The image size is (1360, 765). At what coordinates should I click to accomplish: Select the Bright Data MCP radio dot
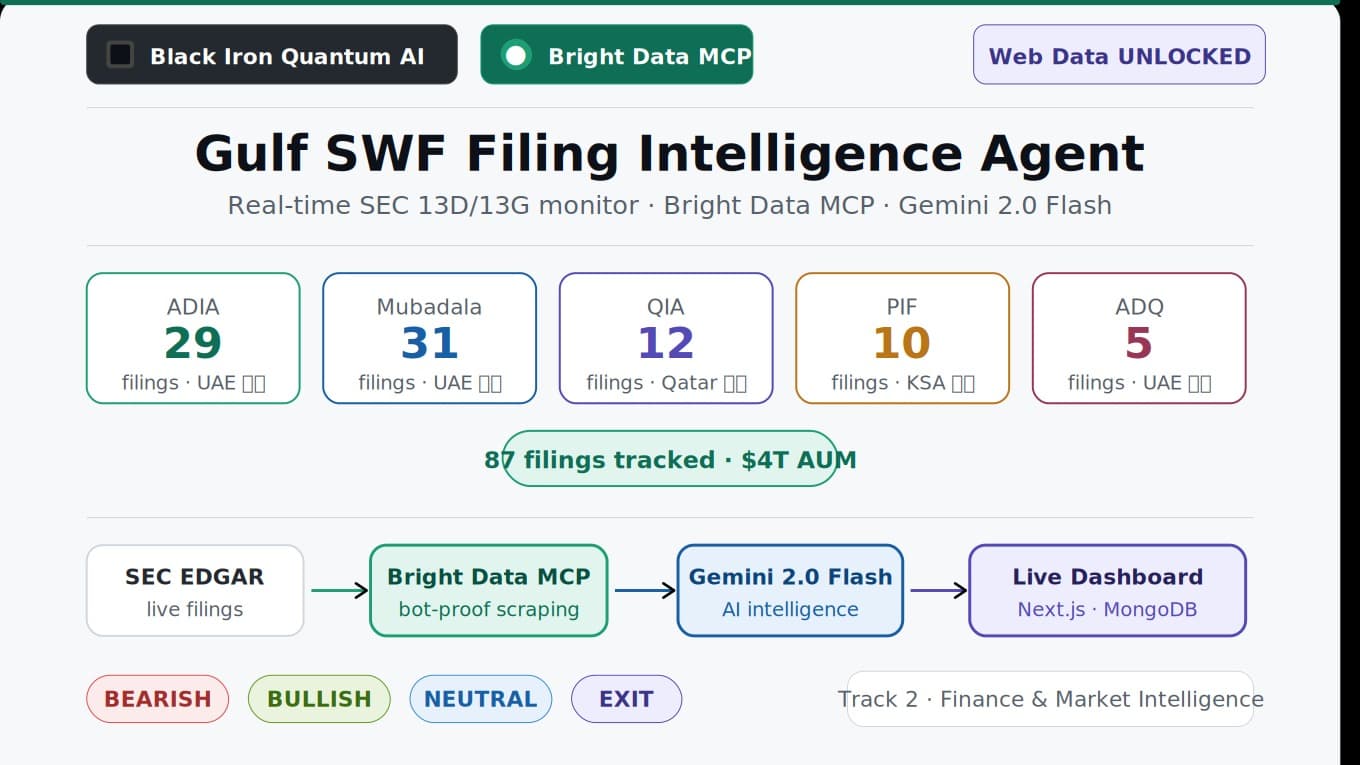pos(516,55)
